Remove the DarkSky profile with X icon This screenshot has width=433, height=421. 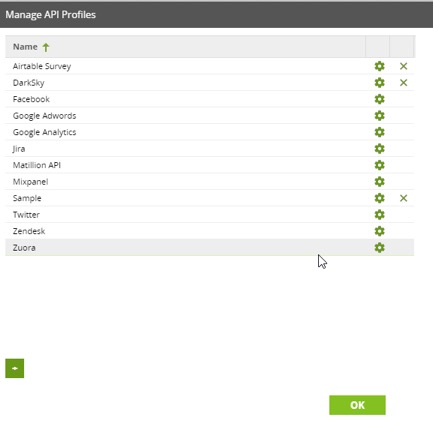click(x=403, y=83)
